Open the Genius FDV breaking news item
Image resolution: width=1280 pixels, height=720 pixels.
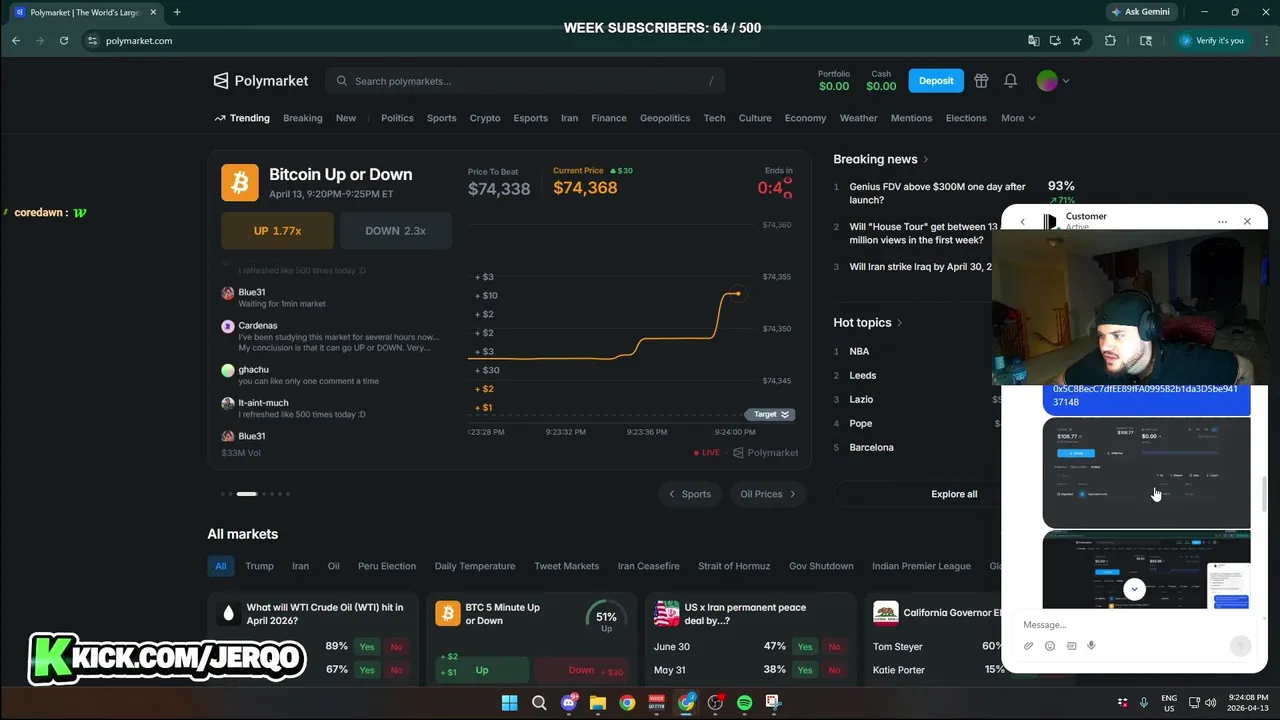938,193
